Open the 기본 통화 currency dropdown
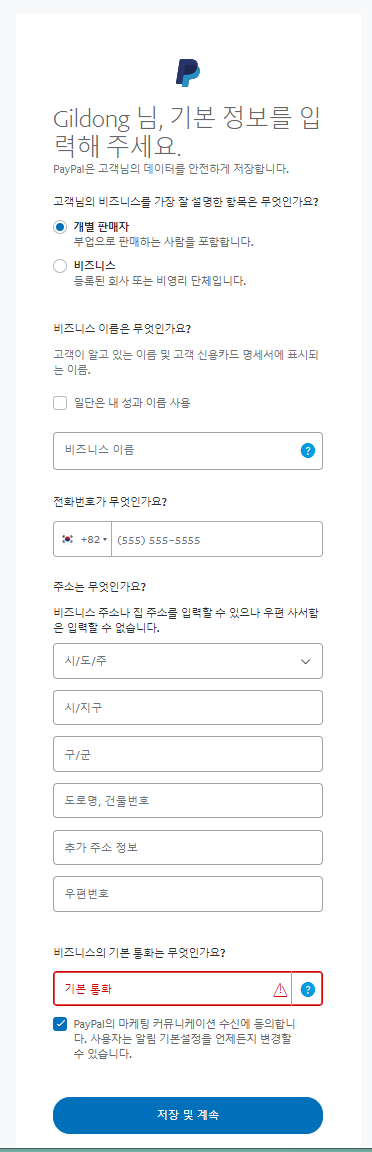The height and width of the screenshot is (1152, 372). (x=173, y=989)
